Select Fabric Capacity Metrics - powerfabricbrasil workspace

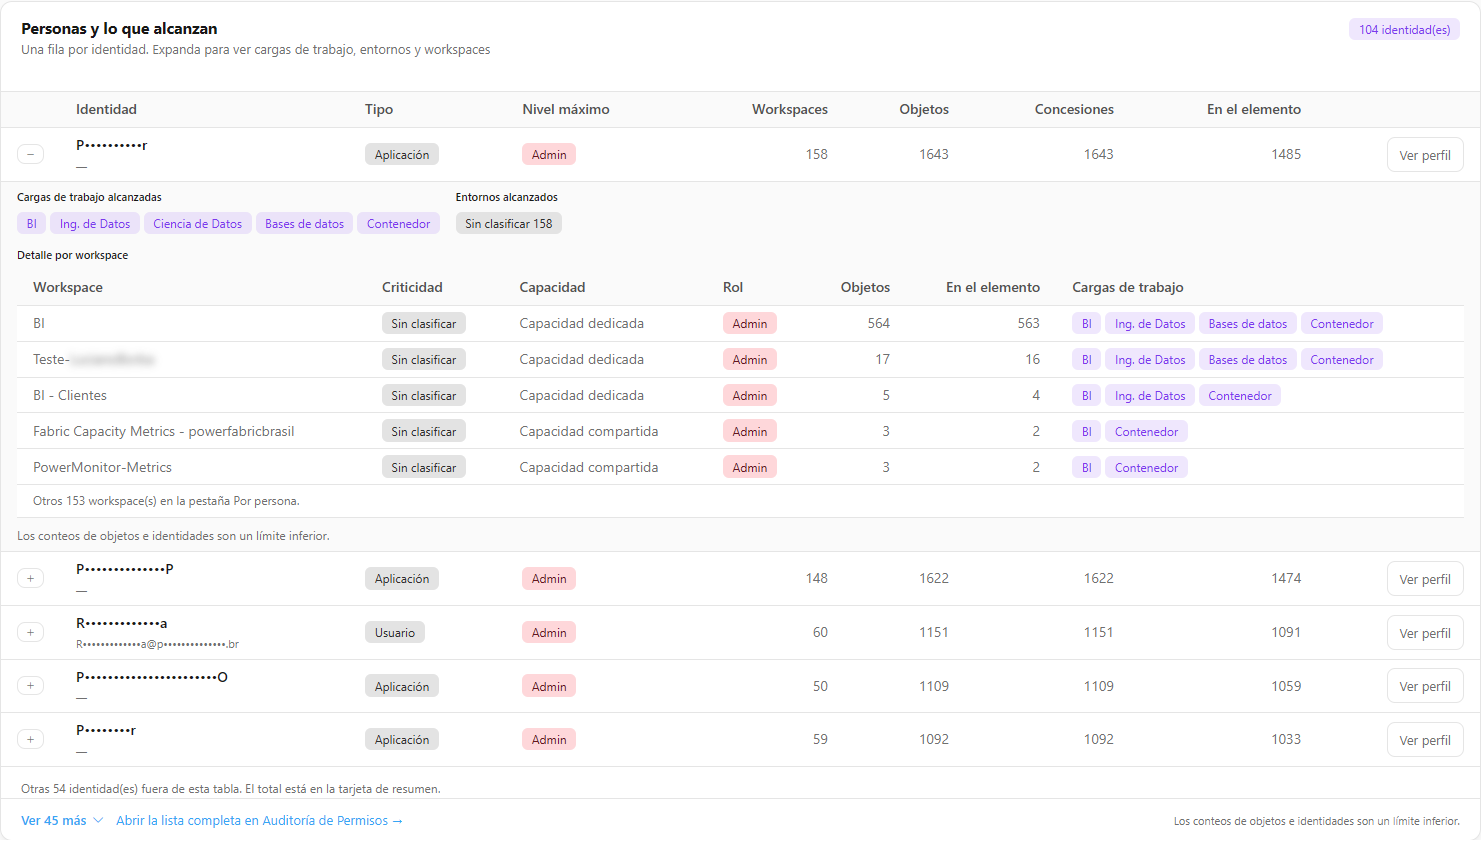point(164,431)
